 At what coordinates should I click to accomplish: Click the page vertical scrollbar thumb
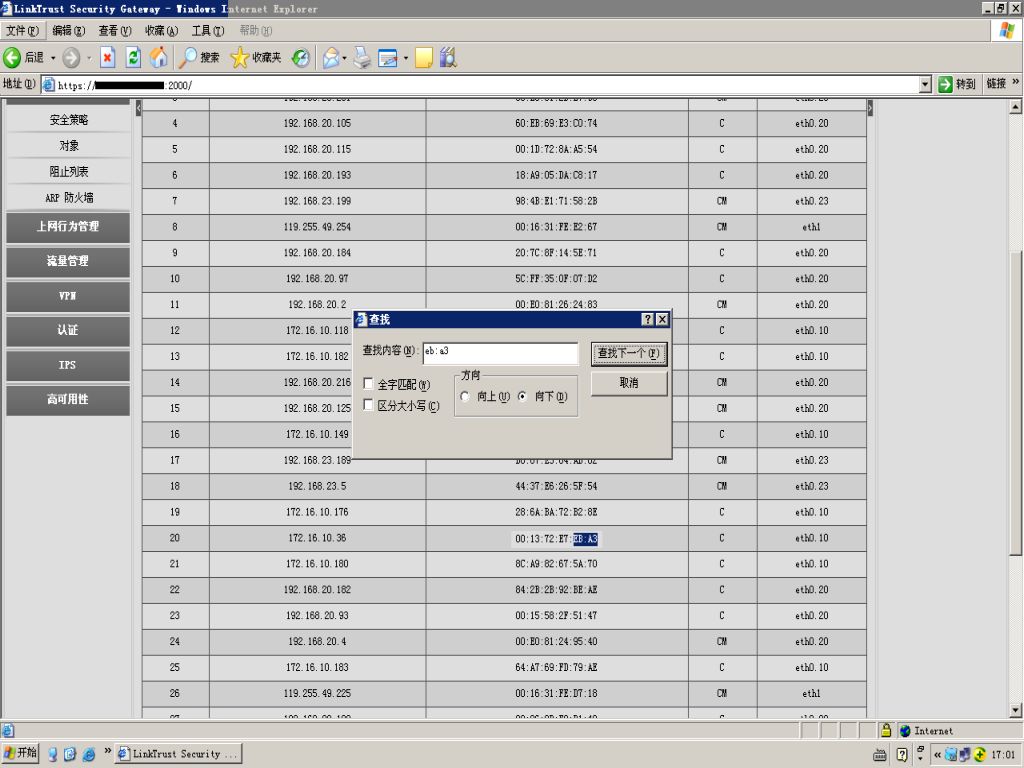(x=1016, y=404)
